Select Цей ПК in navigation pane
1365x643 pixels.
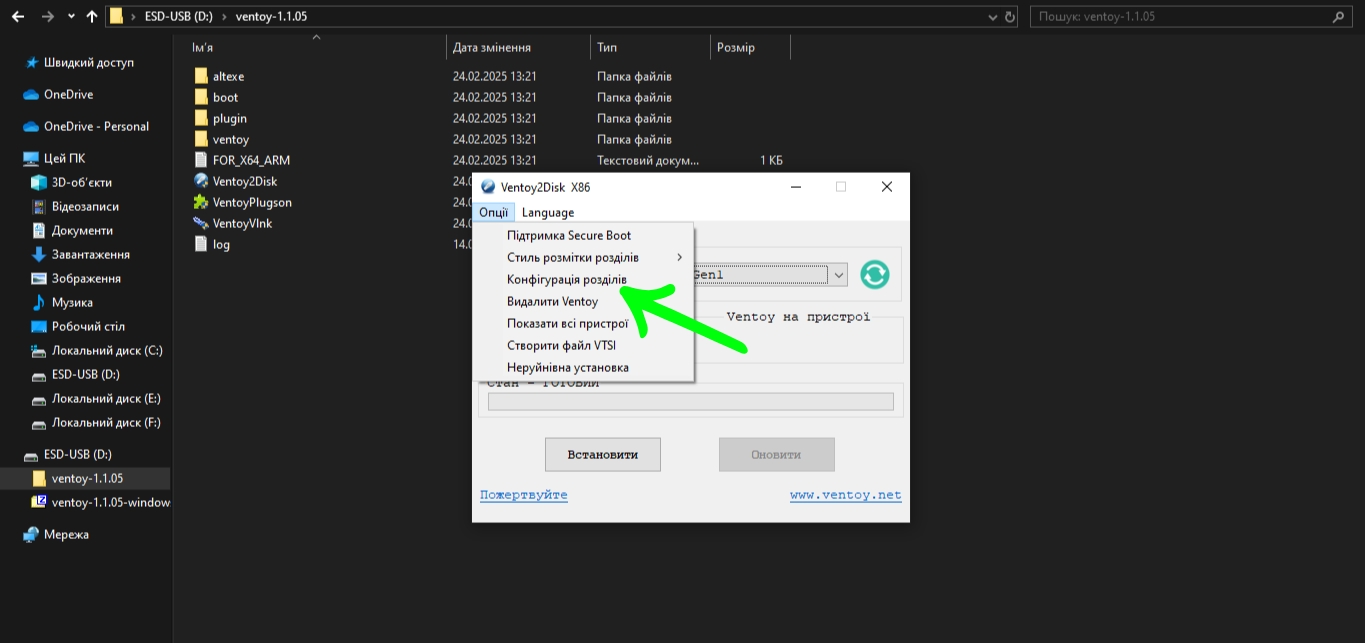[x=64, y=158]
